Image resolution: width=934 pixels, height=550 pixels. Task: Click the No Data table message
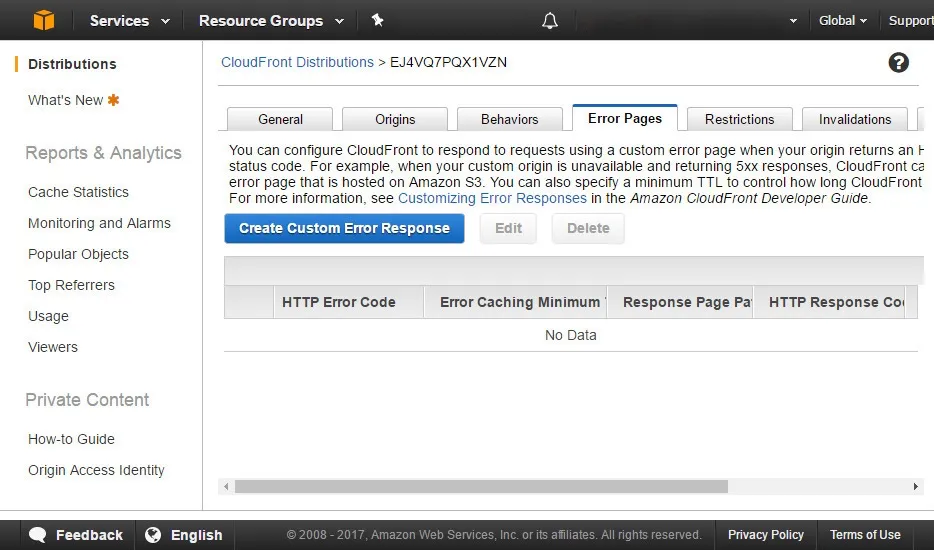click(x=571, y=335)
